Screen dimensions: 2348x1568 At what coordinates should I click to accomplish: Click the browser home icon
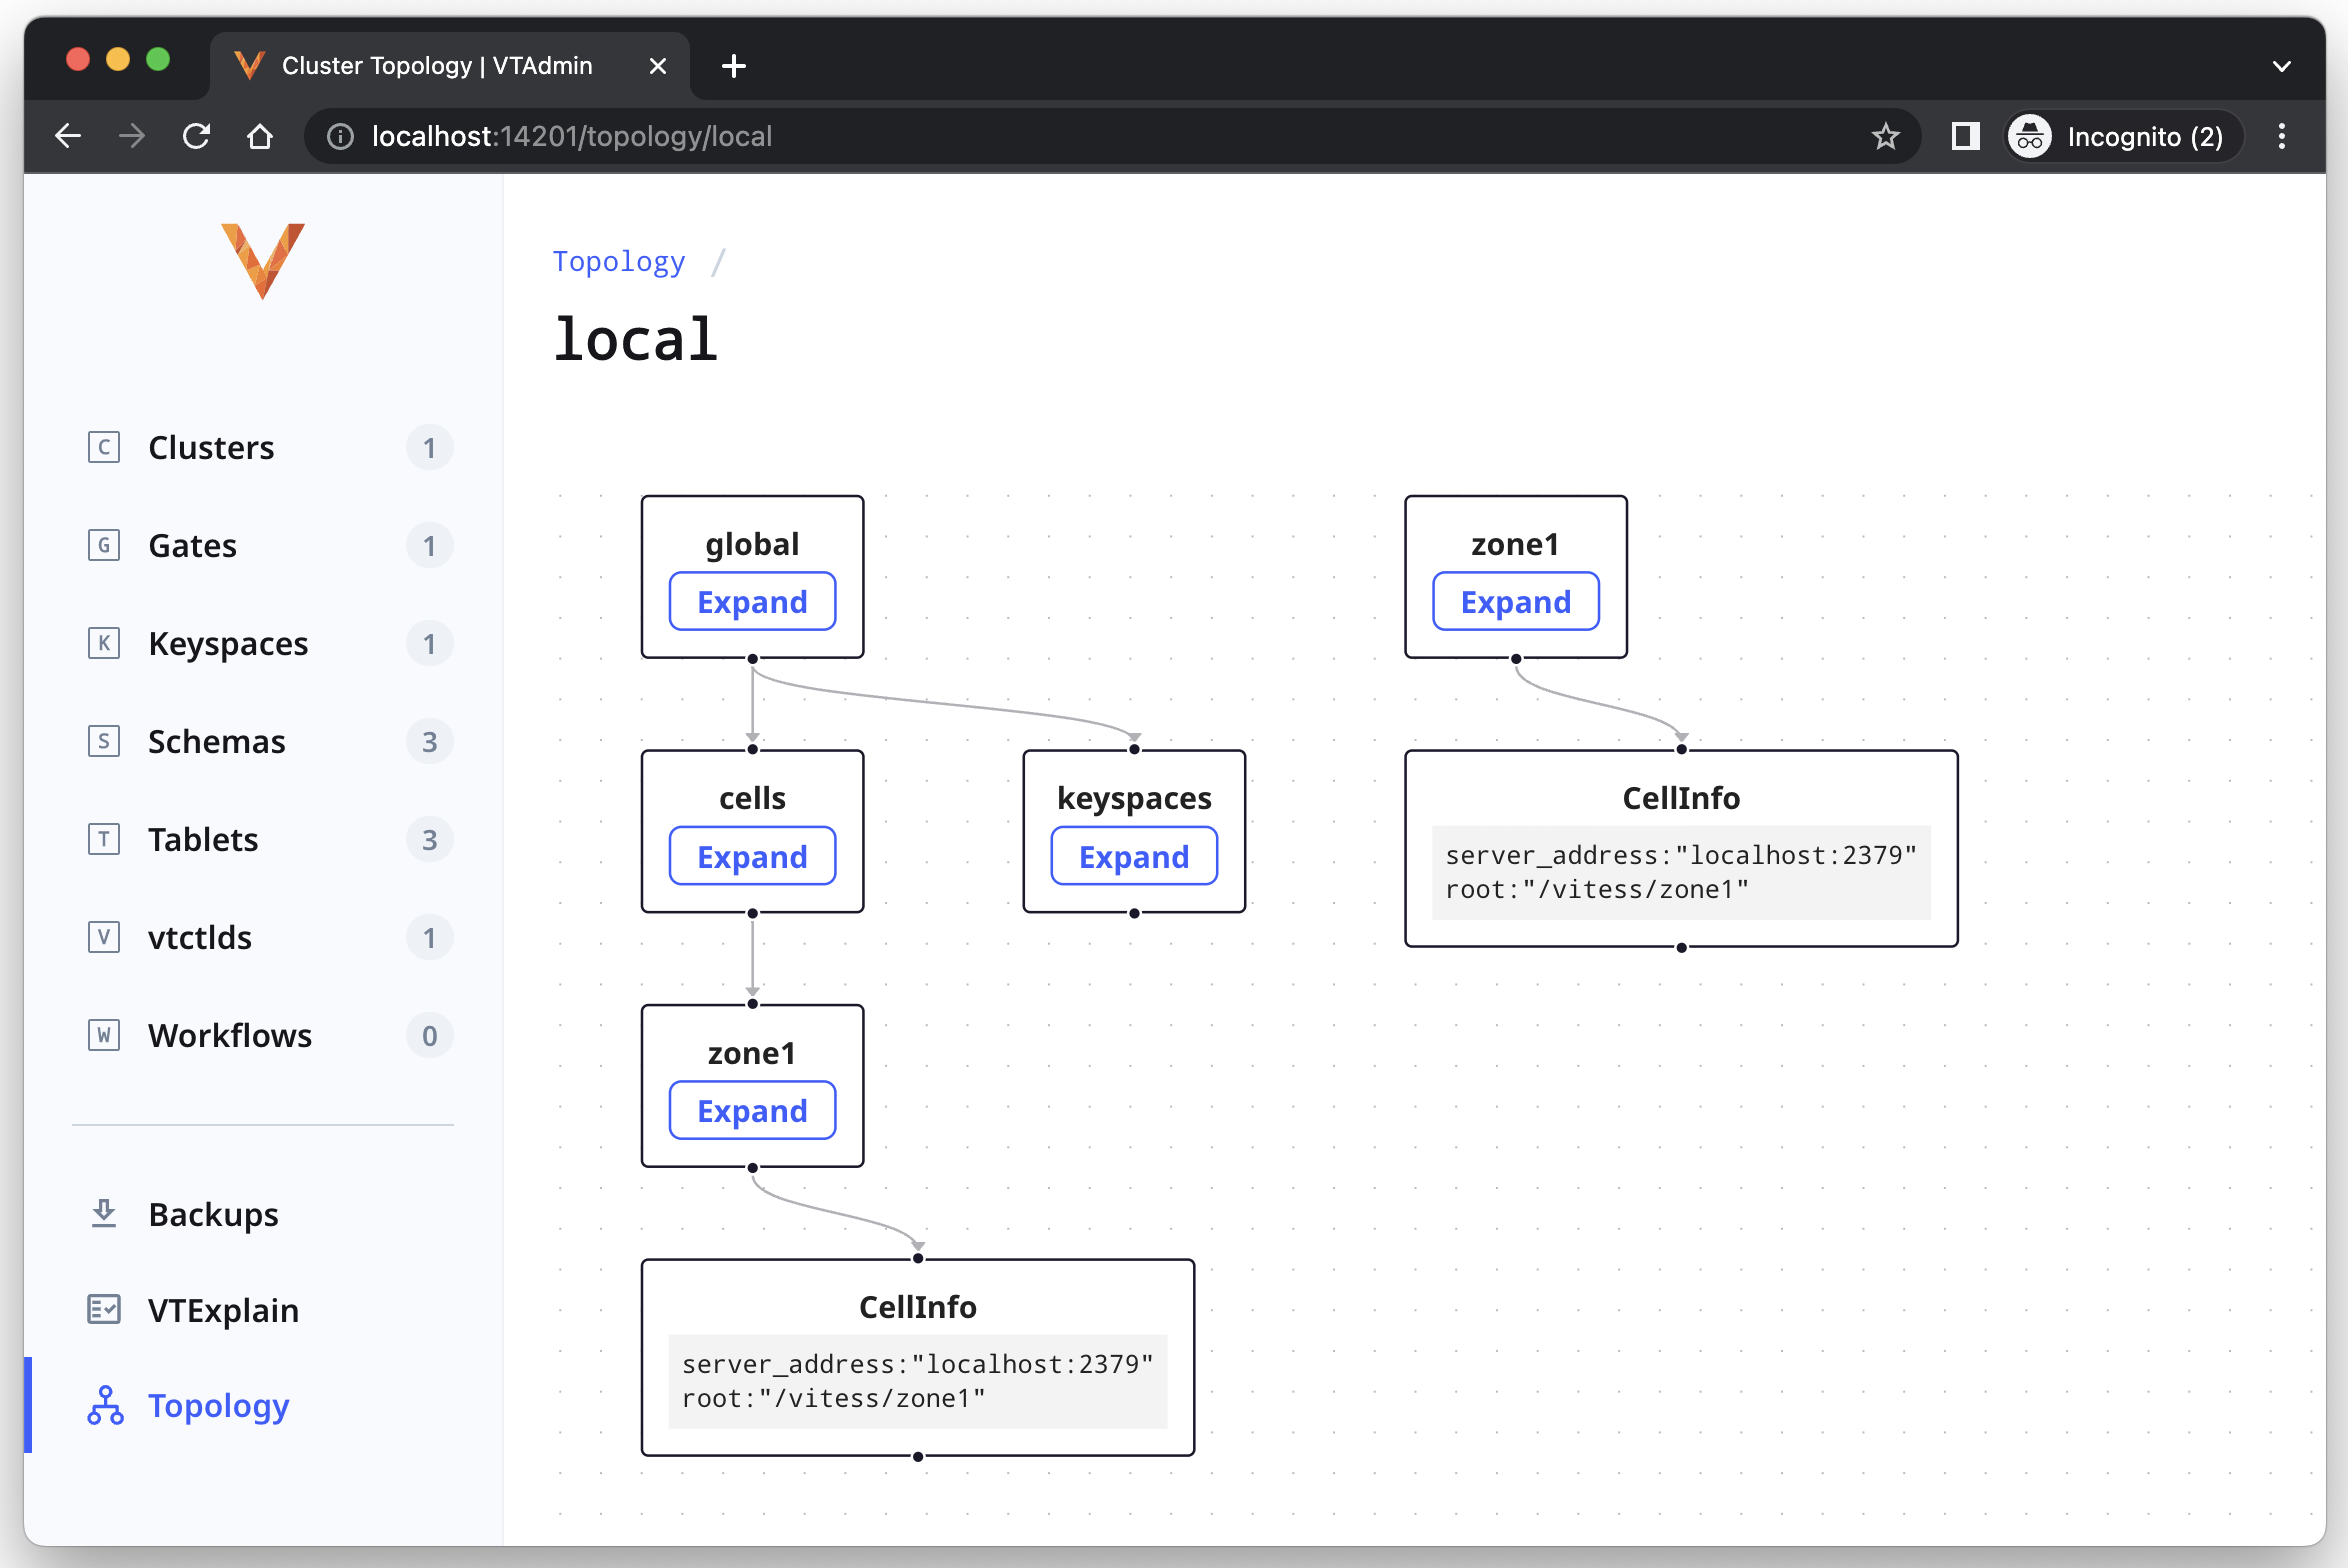260,136
